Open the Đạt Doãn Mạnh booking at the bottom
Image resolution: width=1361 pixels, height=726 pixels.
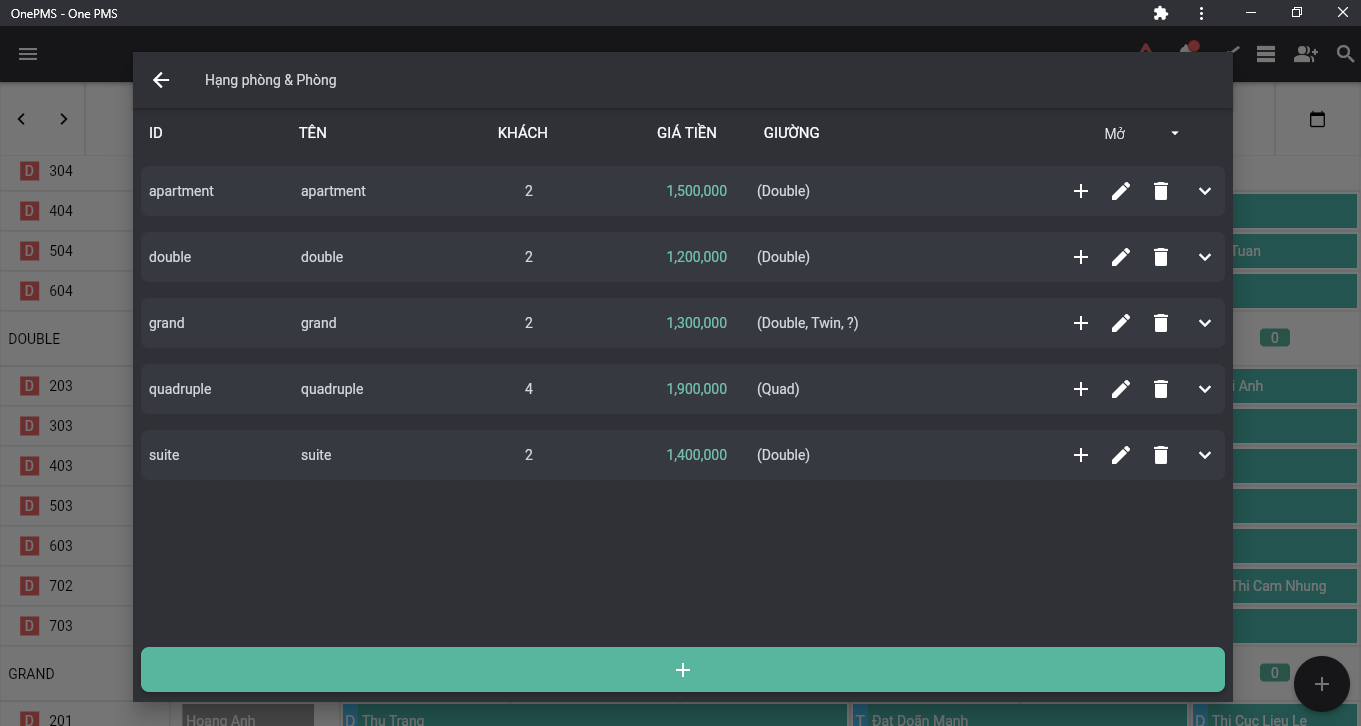click(x=1020, y=714)
